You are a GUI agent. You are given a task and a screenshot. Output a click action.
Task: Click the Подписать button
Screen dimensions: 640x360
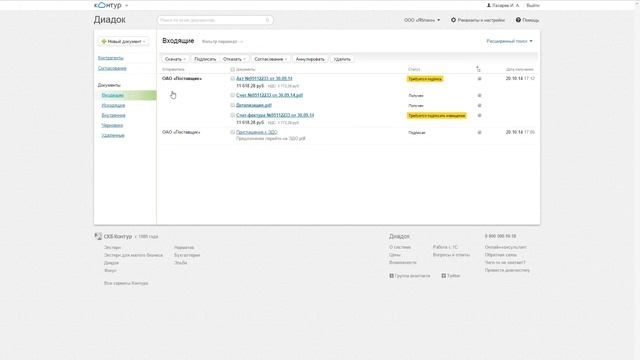point(205,59)
